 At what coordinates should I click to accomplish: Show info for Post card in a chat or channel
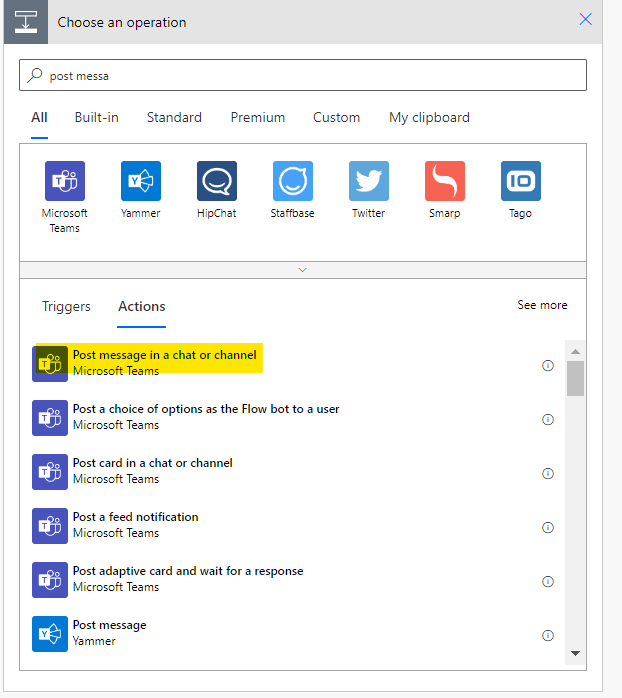click(548, 473)
